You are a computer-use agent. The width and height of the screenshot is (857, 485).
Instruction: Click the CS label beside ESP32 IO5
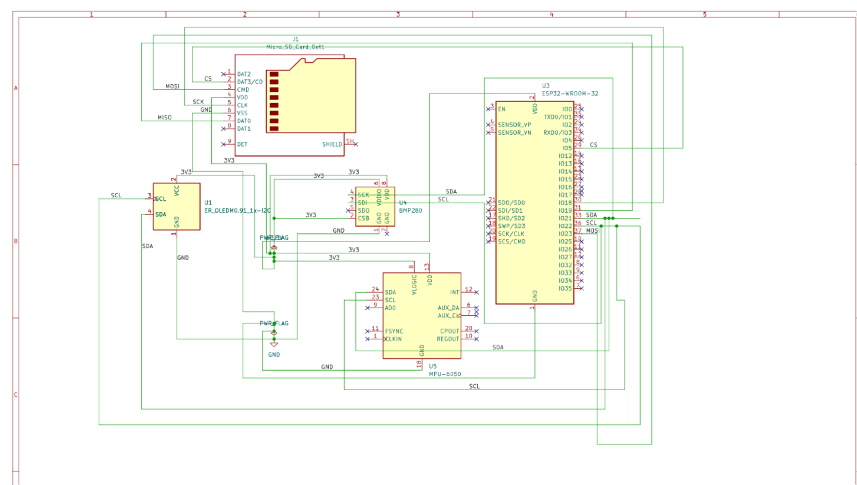(x=594, y=145)
